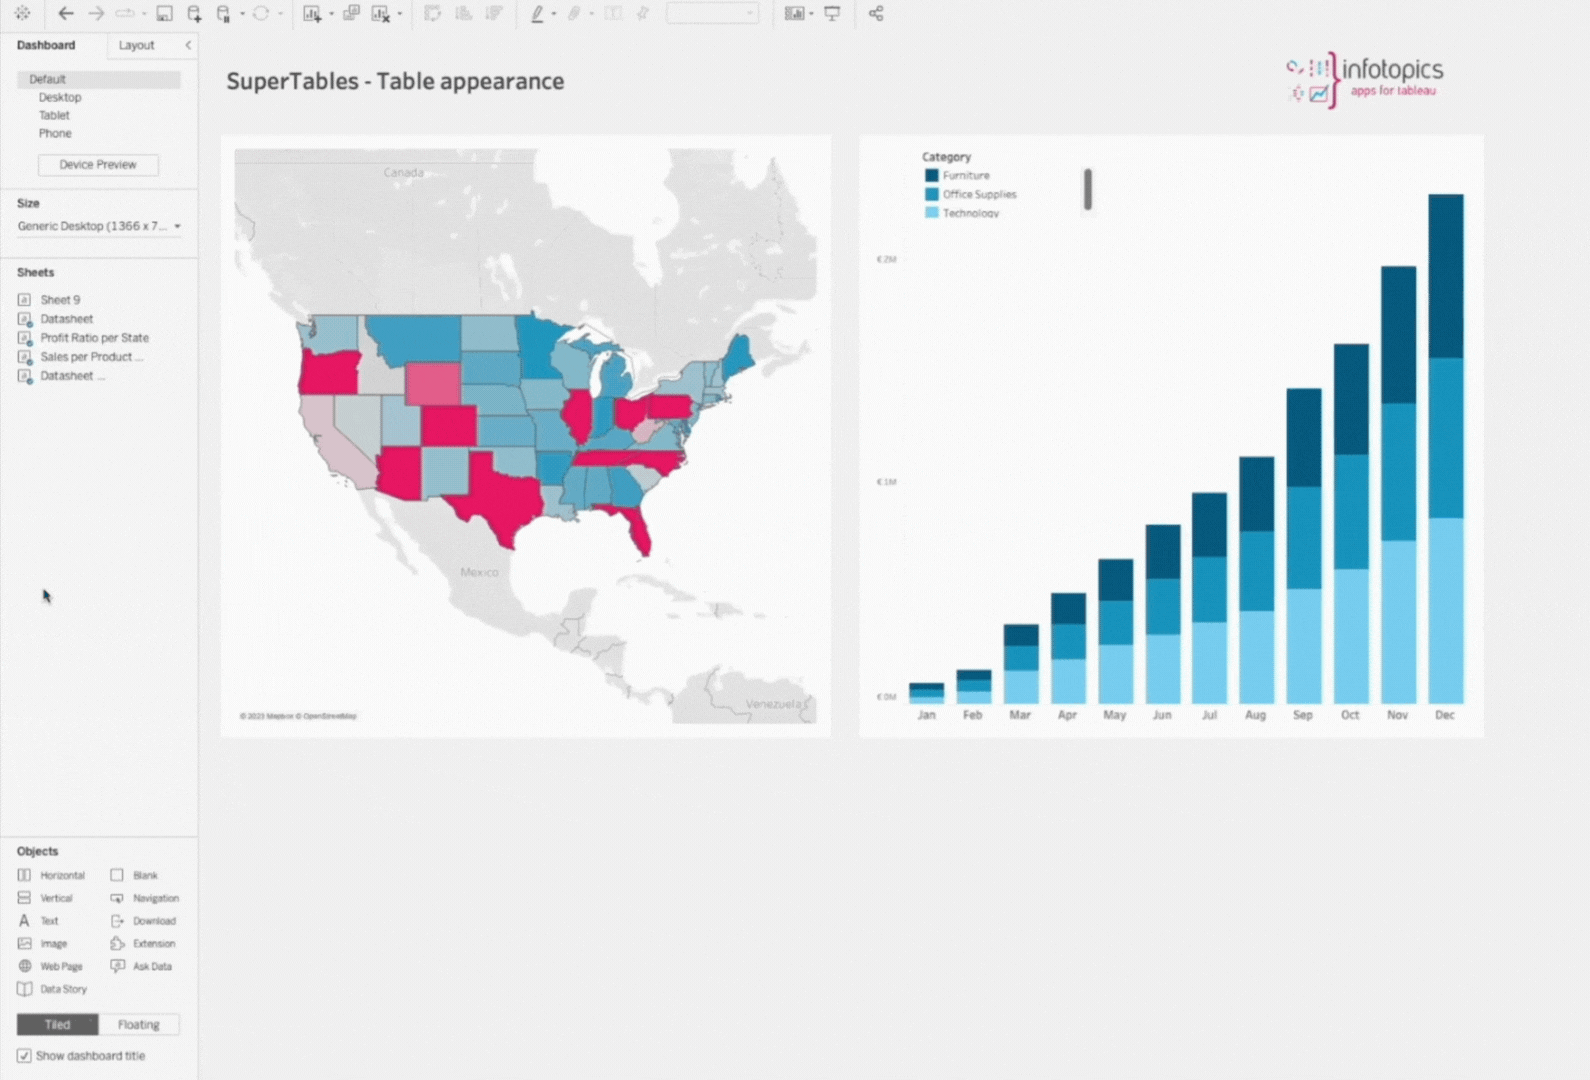Screen dimensions: 1590x1080
Task: Select the Ask Data object
Action: point(141,966)
